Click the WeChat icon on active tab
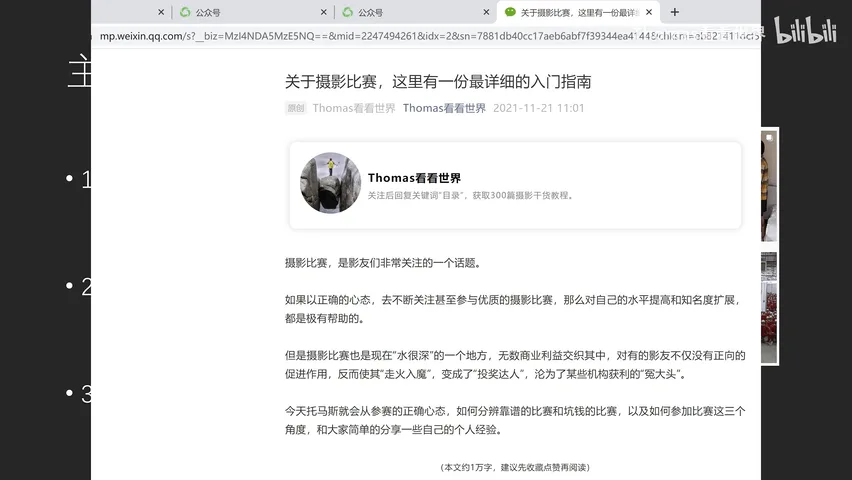This screenshot has width=852, height=480. coord(510,12)
